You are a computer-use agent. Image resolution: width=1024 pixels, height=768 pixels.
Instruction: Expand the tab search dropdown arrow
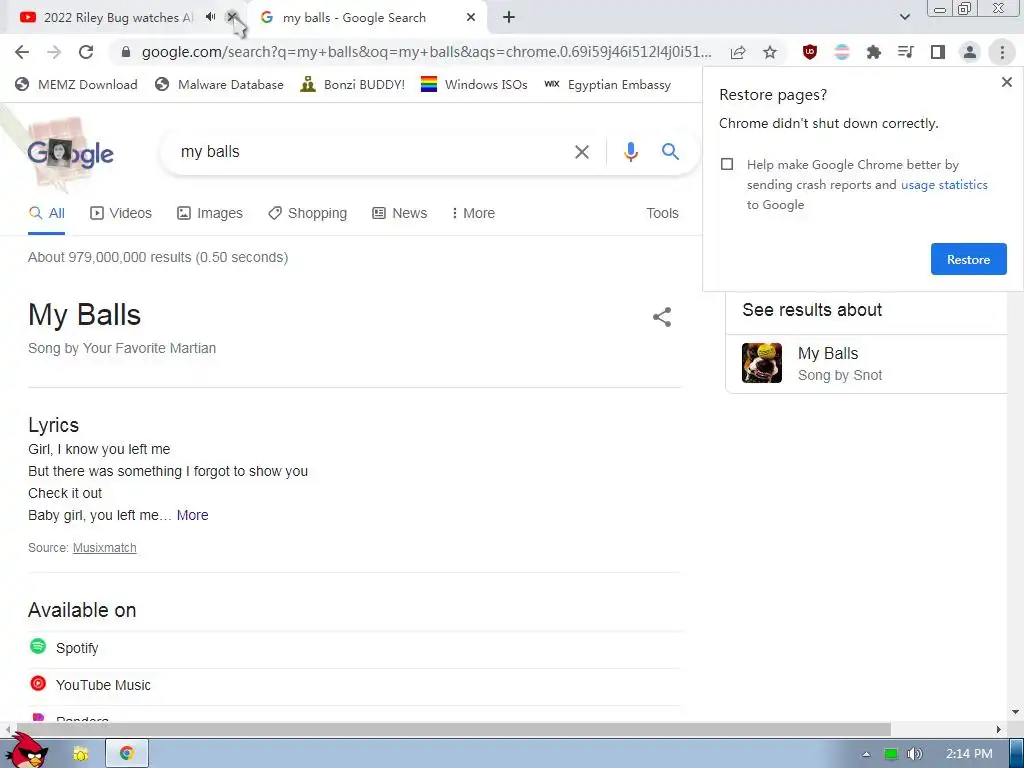click(x=904, y=18)
